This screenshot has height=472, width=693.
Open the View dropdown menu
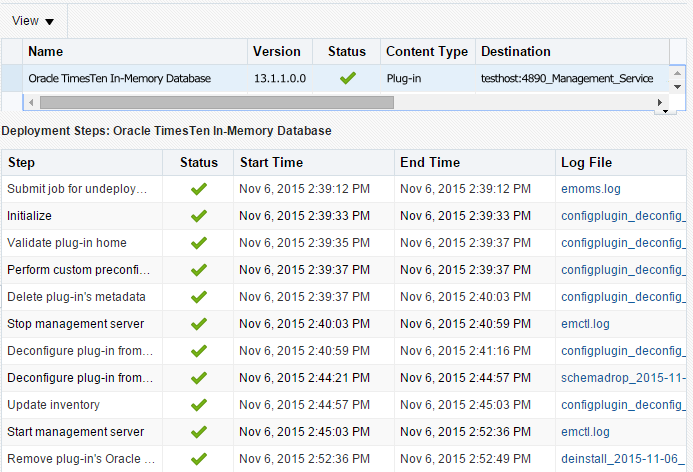[x=33, y=21]
